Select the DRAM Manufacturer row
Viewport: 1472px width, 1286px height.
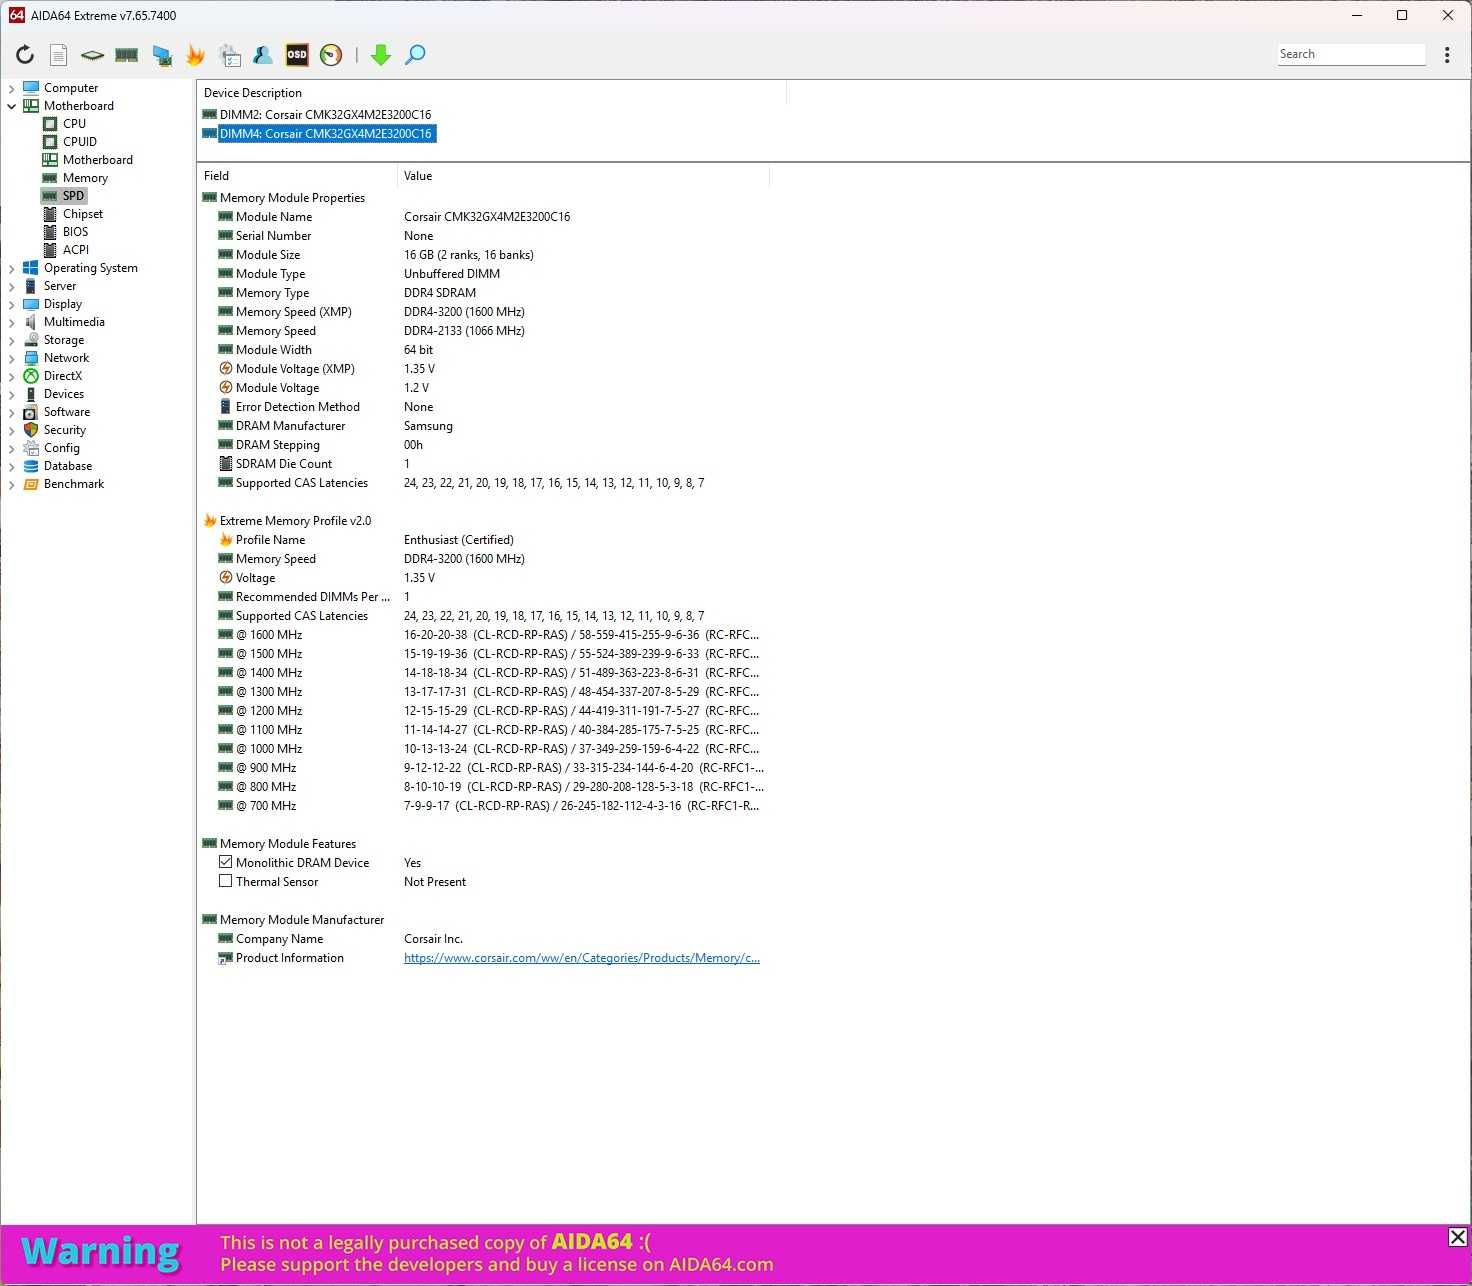[x=483, y=426]
